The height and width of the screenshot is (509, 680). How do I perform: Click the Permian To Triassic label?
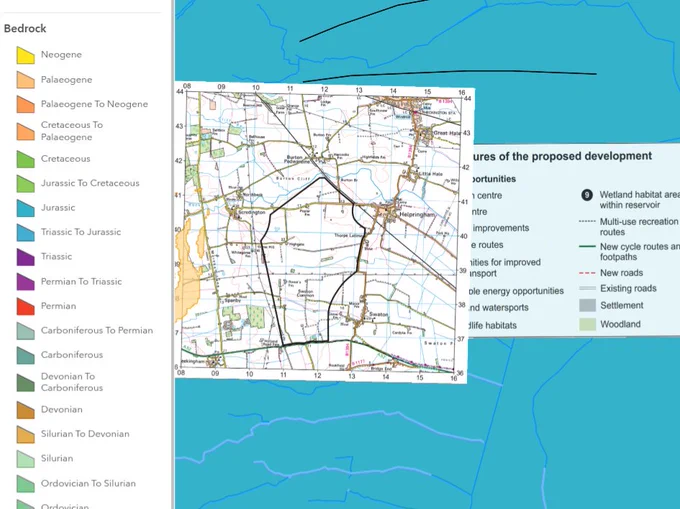[82, 281]
